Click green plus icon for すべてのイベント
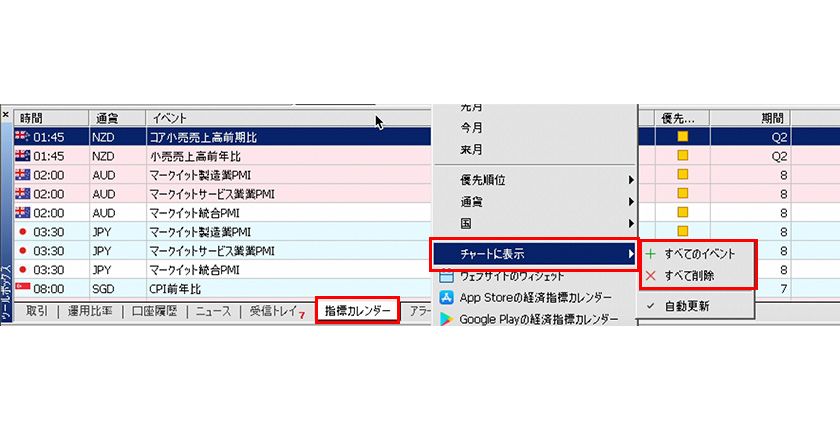The image size is (840, 436). click(x=650, y=254)
